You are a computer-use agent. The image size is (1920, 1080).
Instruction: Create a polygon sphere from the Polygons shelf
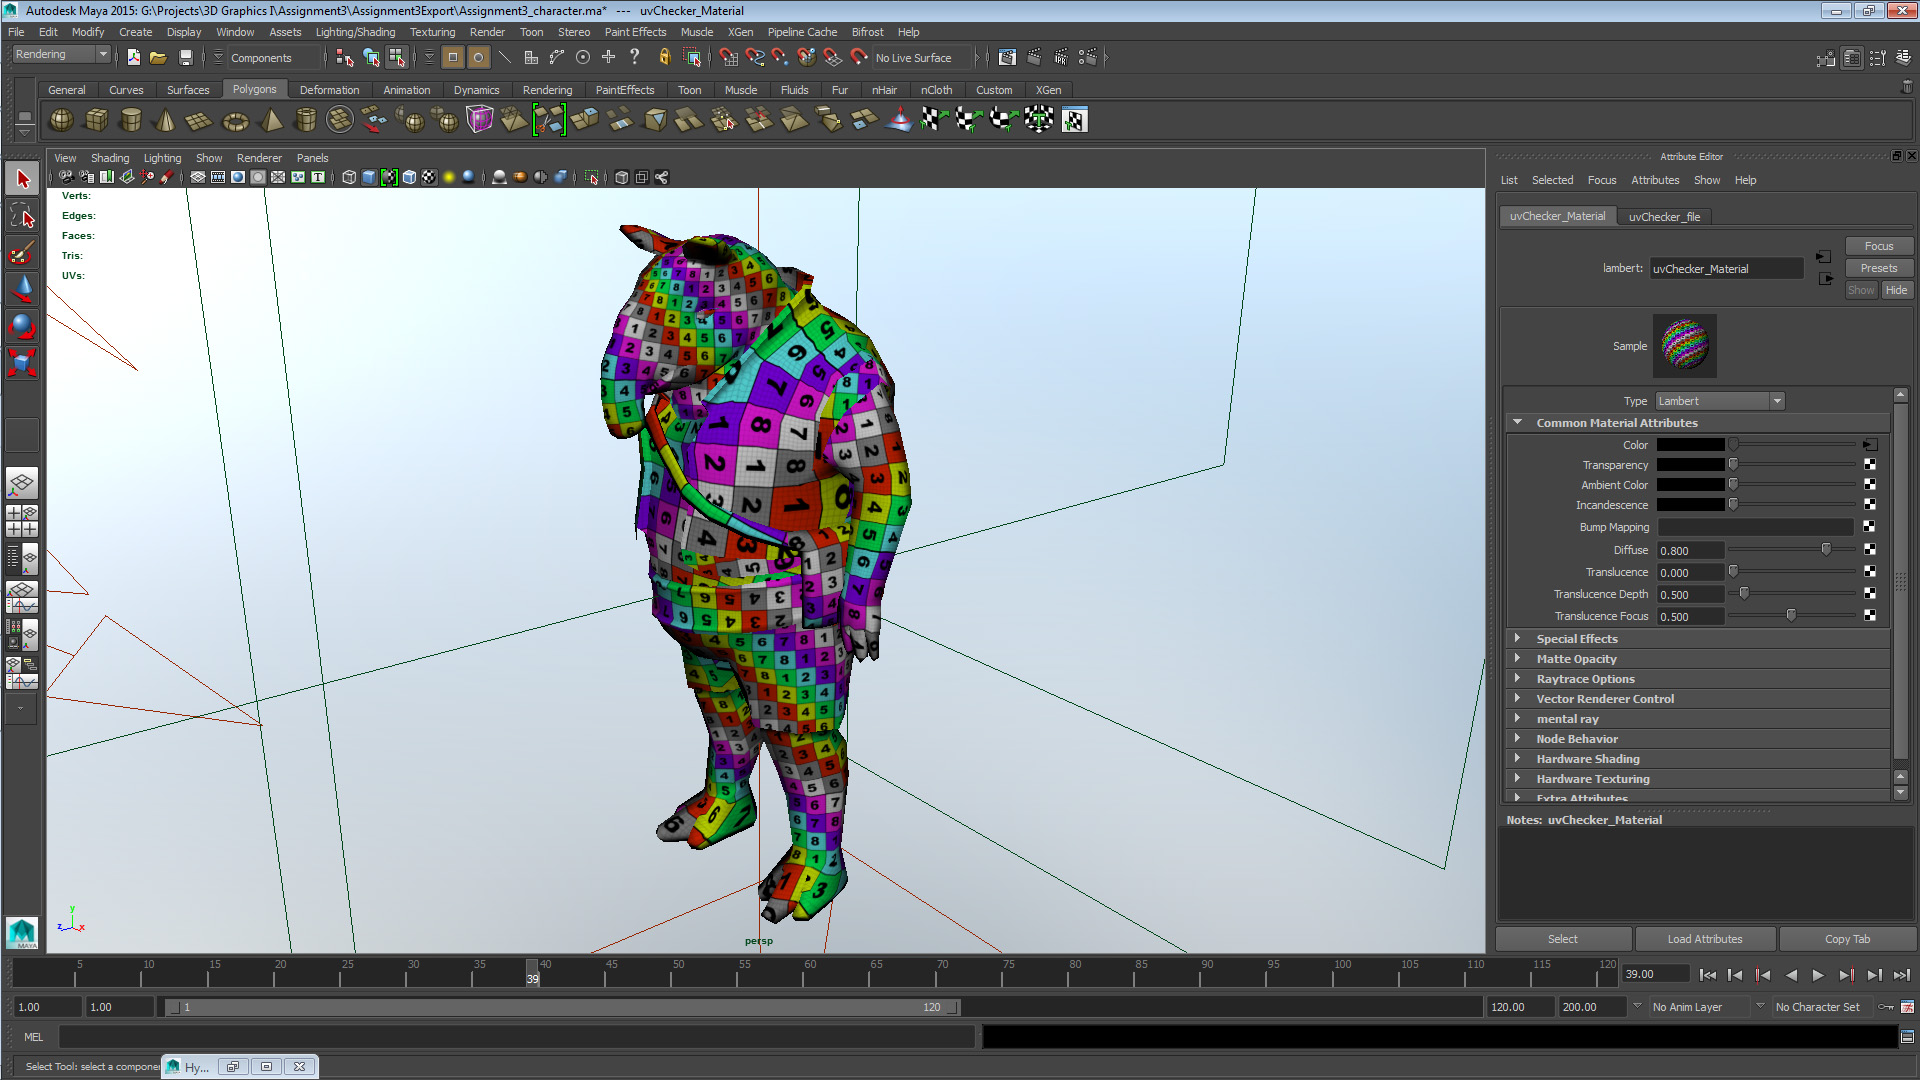[x=60, y=119]
